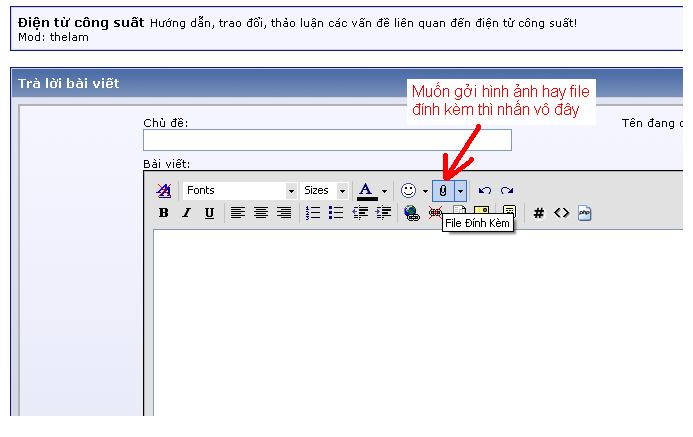Click the paperclip attachment icon
Viewport: 693px width, 437px height.
443,191
